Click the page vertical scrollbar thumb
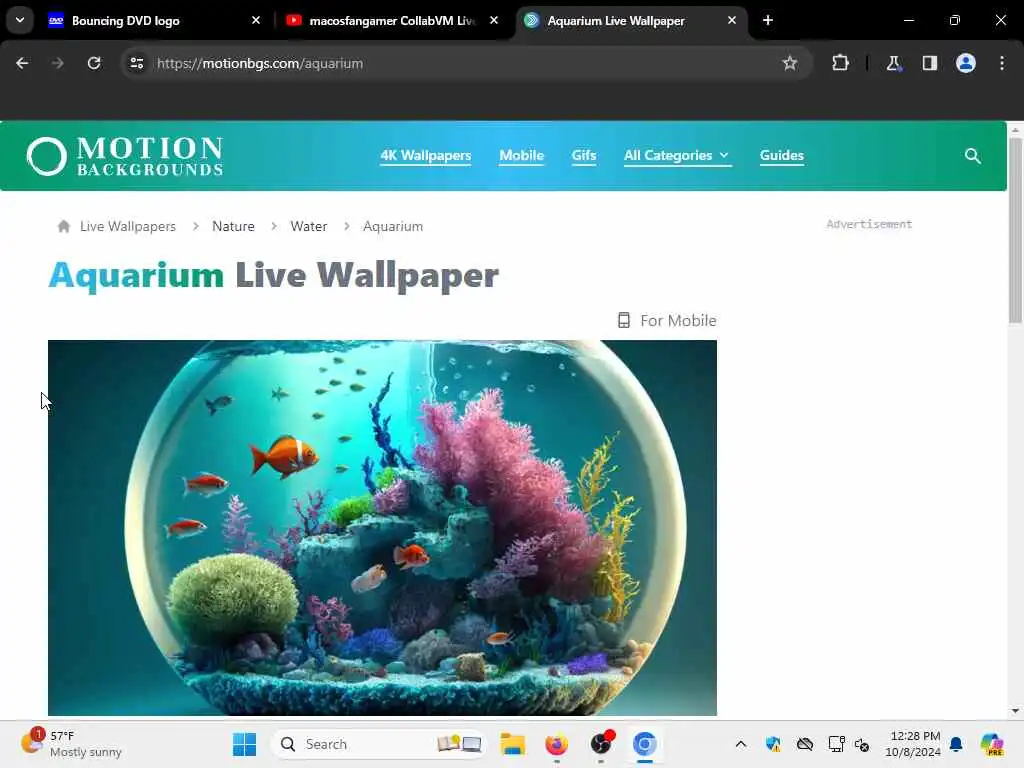Viewport: 1024px width, 768px height. tap(1015, 230)
